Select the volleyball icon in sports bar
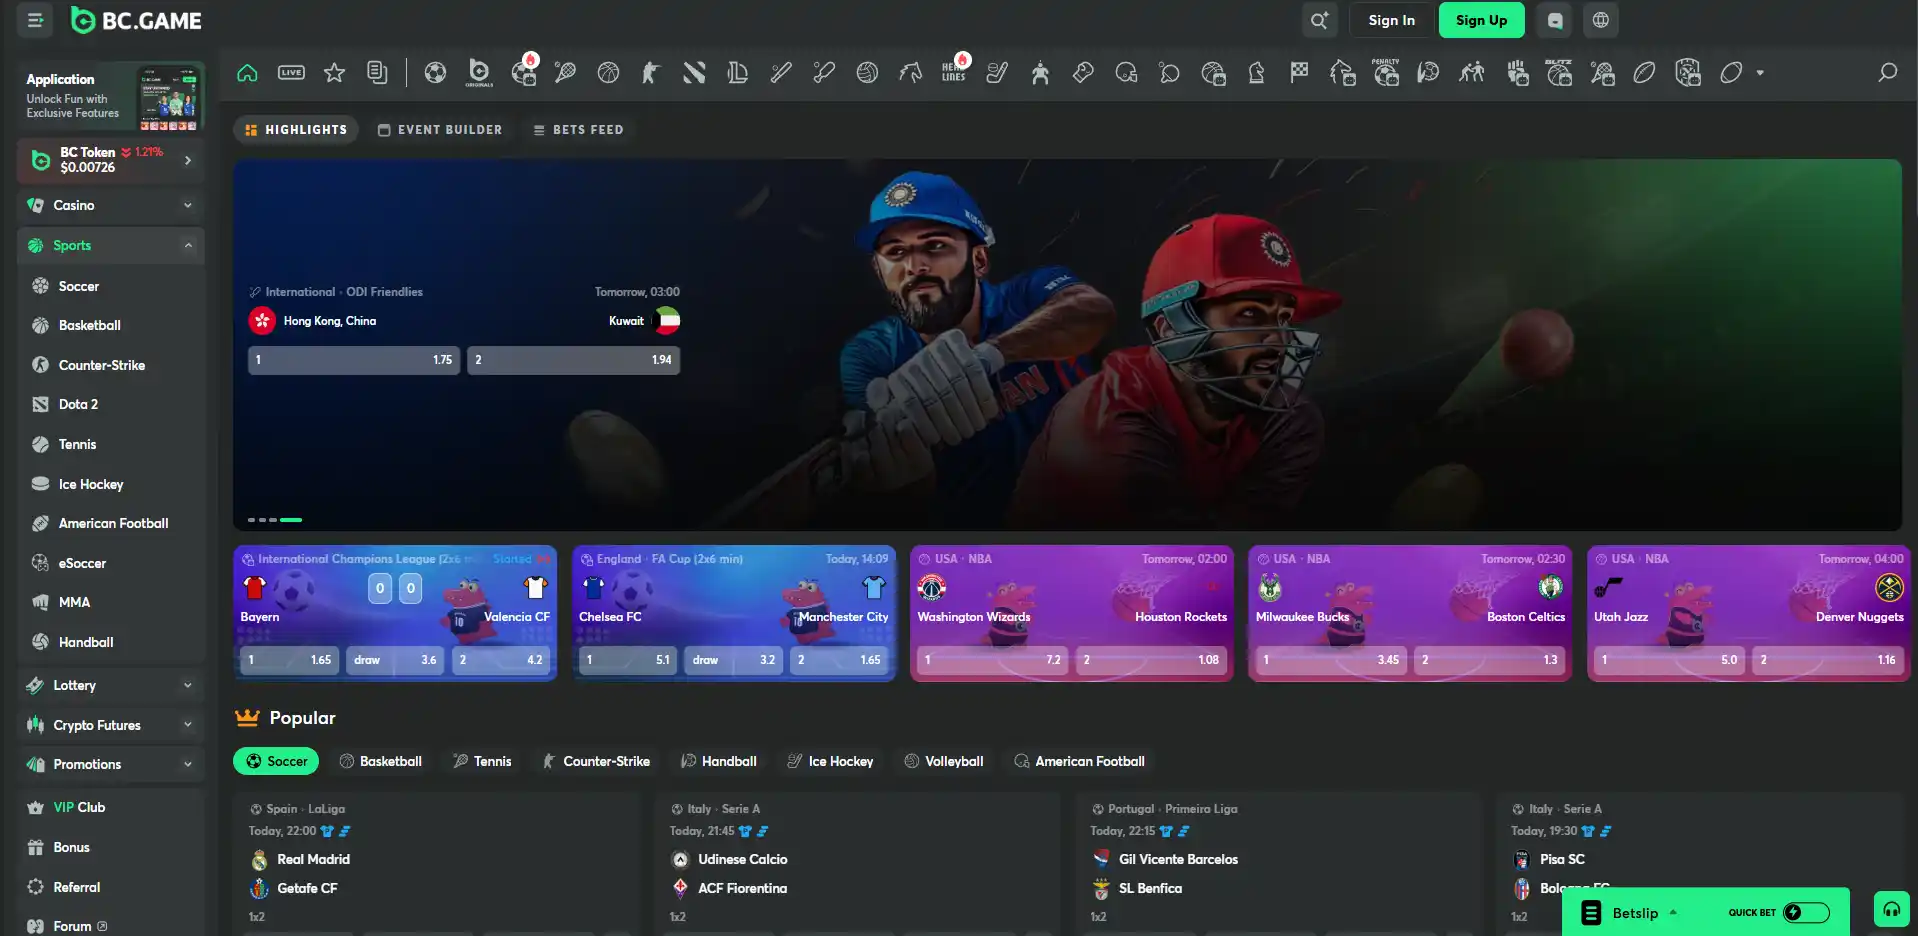This screenshot has width=1918, height=936. tap(867, 73)
